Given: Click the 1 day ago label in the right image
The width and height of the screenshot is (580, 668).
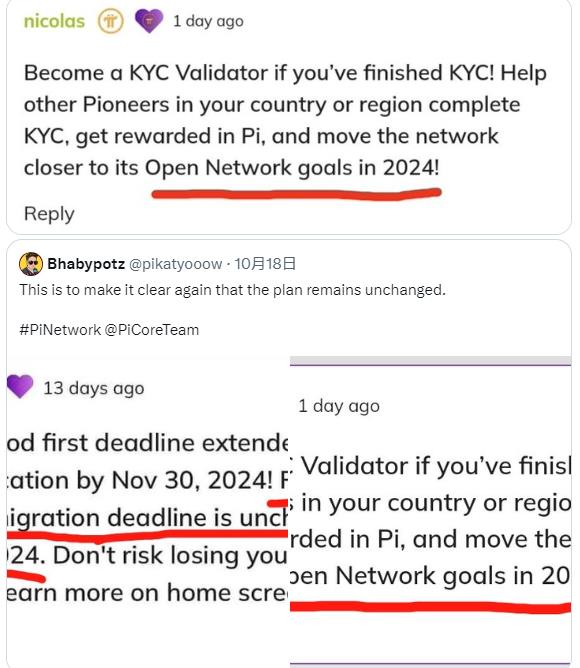Looking at the screenshot, I should point(339,406).
